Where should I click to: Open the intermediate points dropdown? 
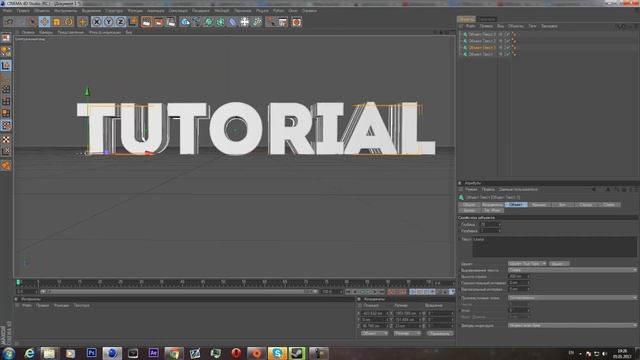572,298
